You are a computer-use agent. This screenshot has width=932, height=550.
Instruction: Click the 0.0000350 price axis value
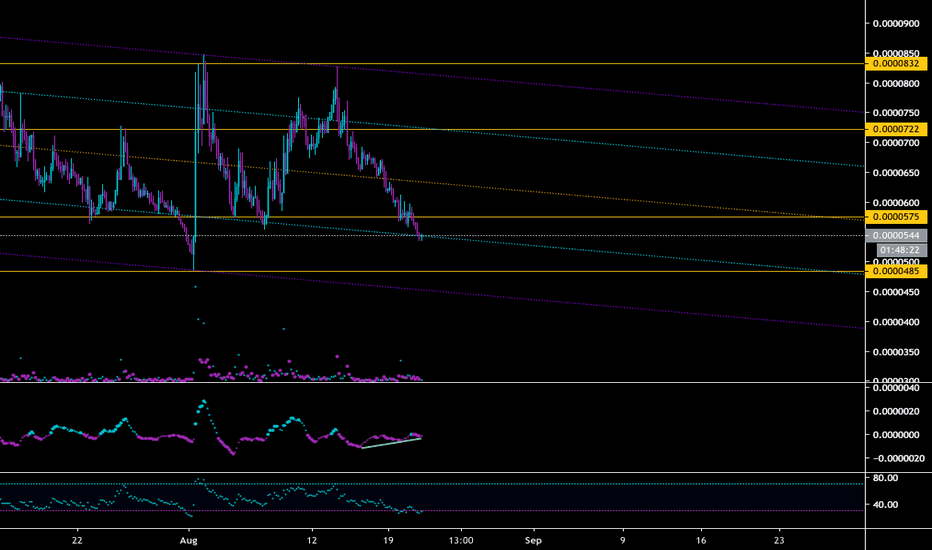896,352
